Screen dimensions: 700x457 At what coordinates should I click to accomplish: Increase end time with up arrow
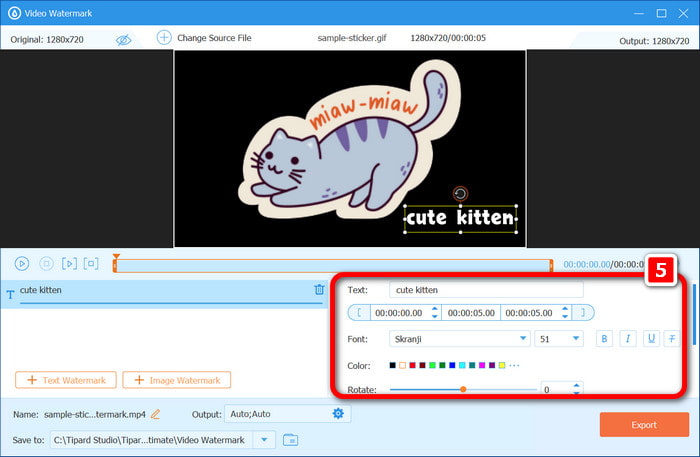tap(565, 308)
